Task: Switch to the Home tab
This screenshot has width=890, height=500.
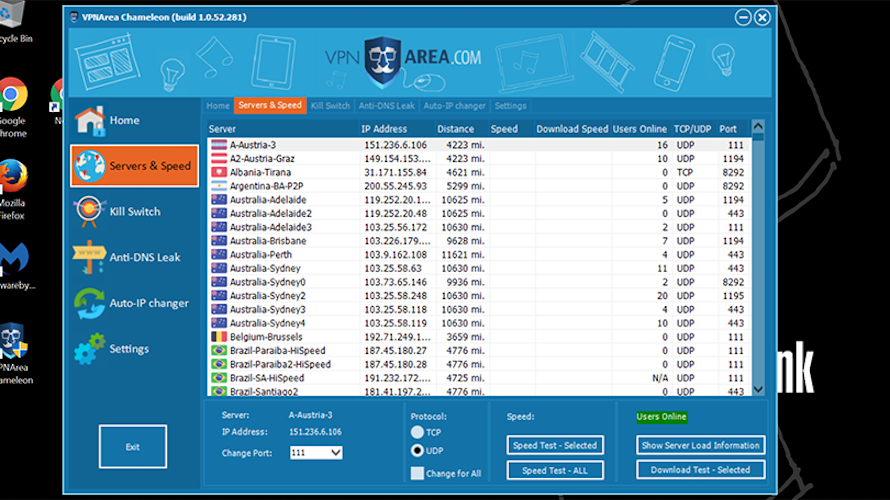Action: pyautogui.click(x=218, y=106)
